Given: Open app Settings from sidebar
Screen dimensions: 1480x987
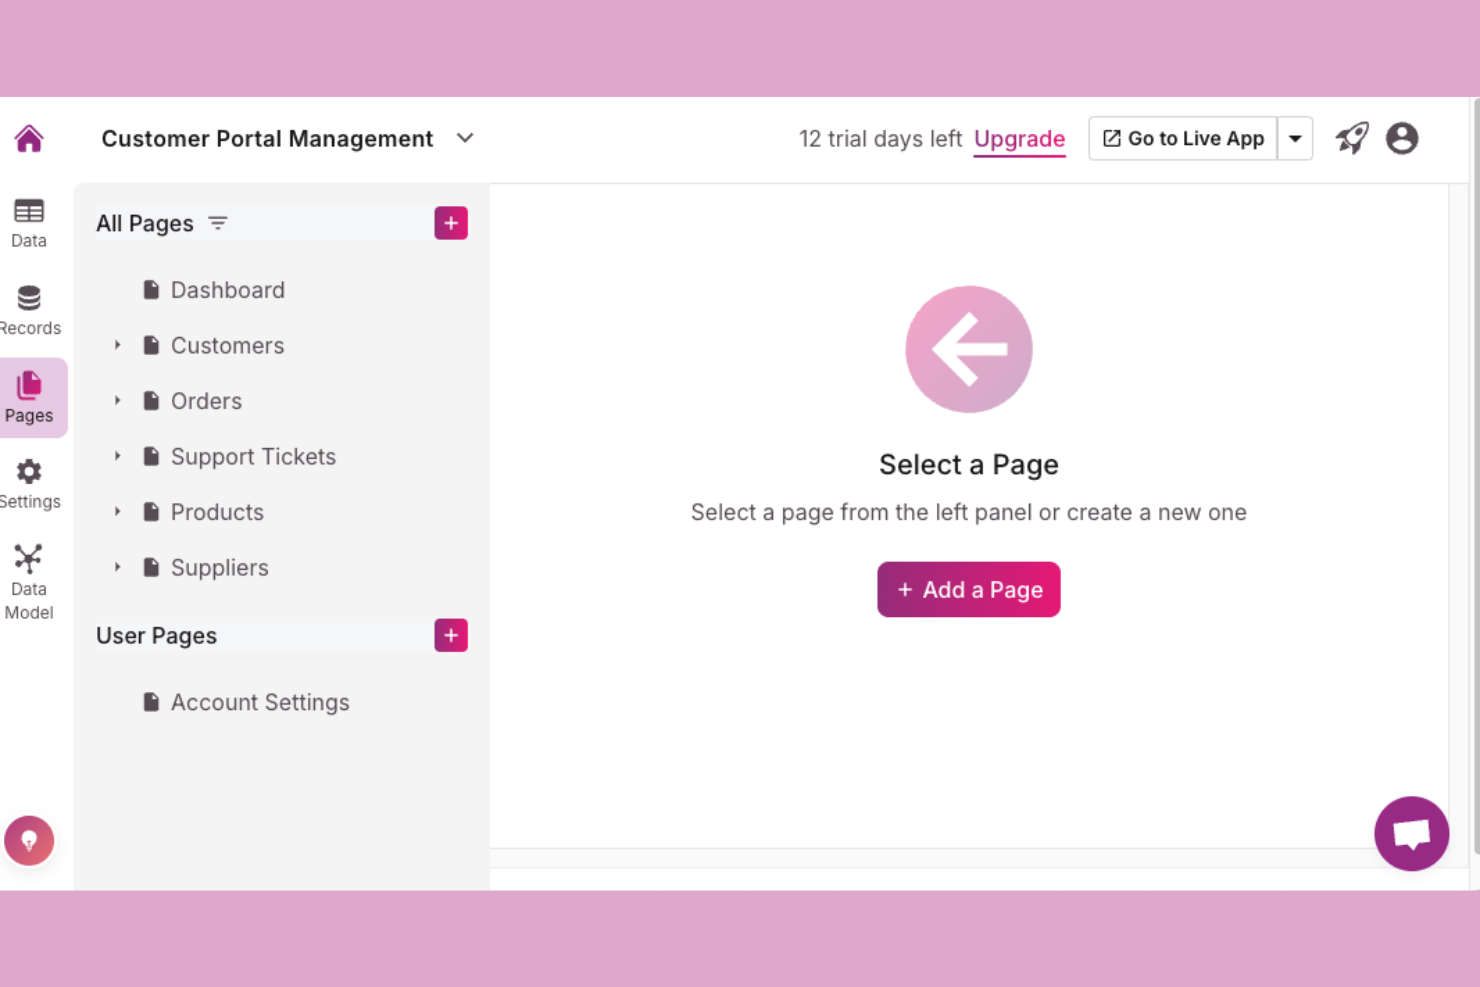Looking at the screenshot, I should coord(29,482).
